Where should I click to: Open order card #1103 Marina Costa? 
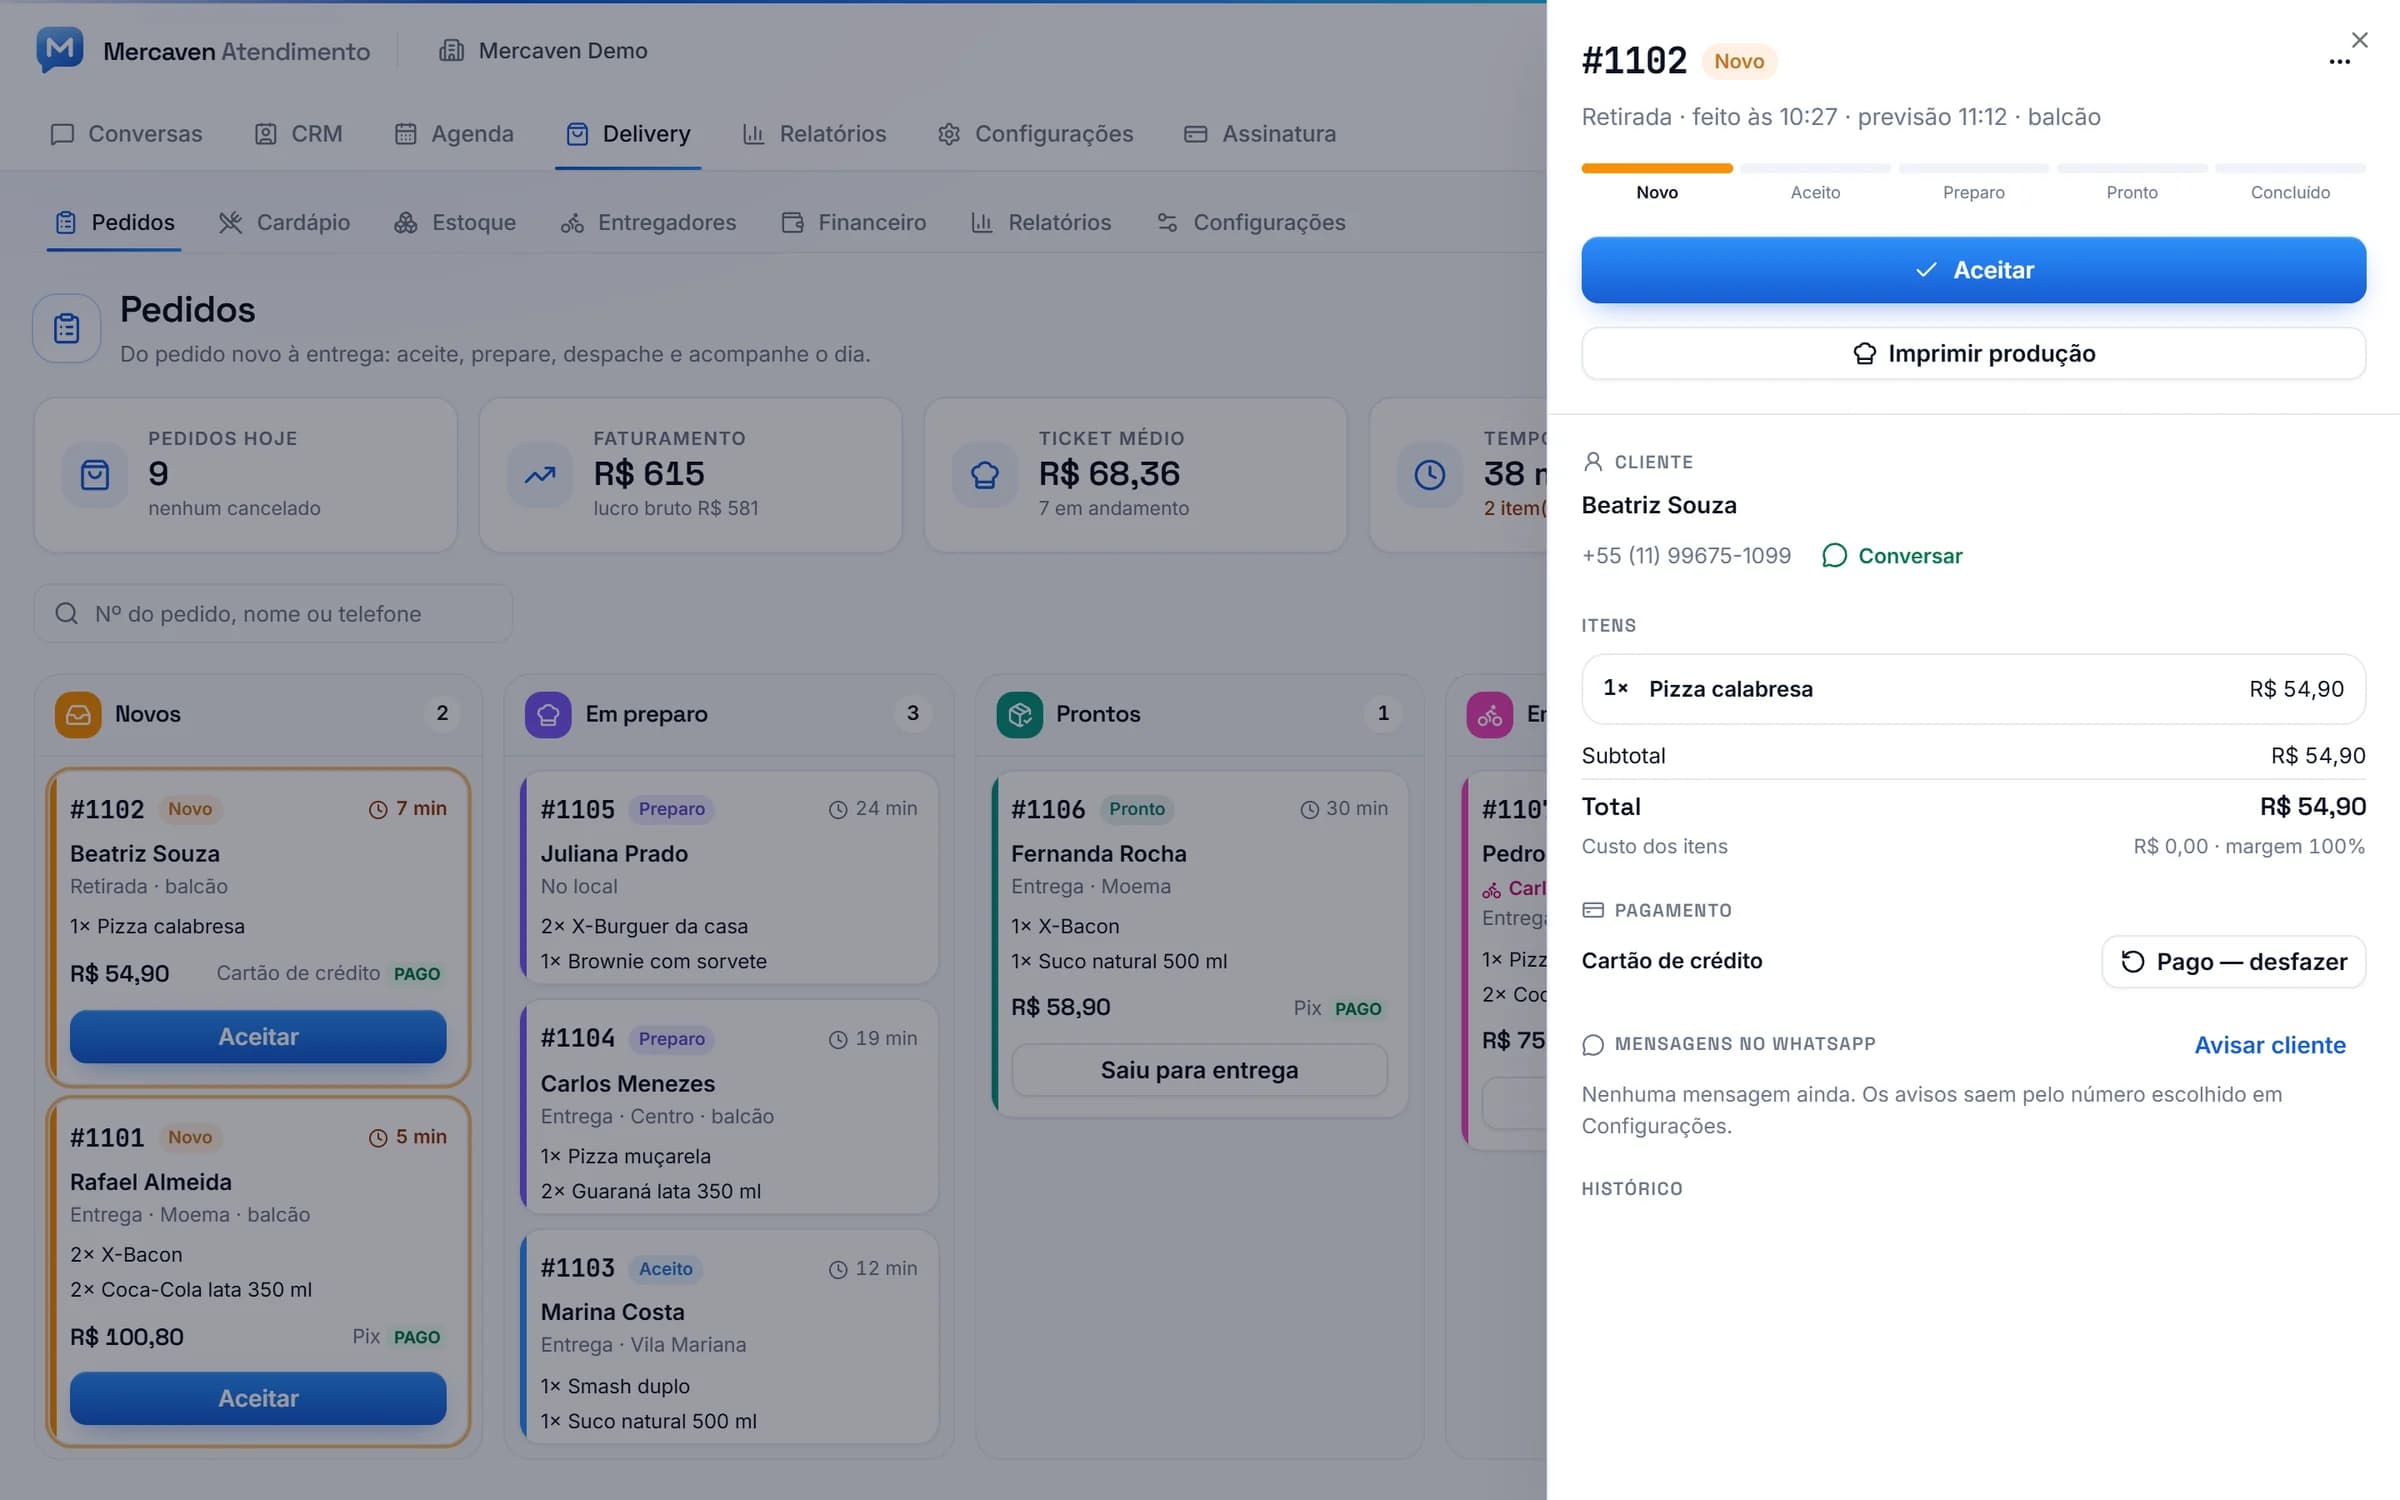729,1336
